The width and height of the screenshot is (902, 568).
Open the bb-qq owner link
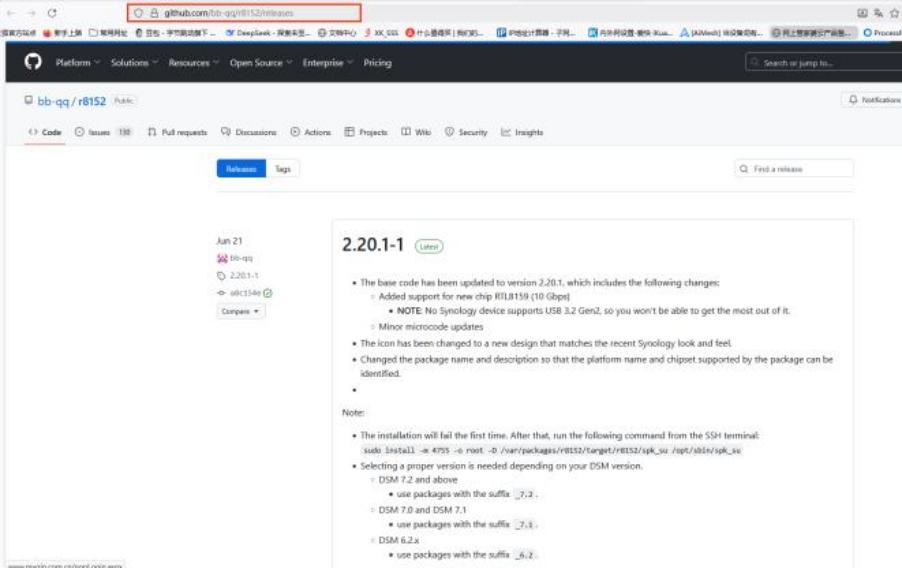(x=53, y=101)
